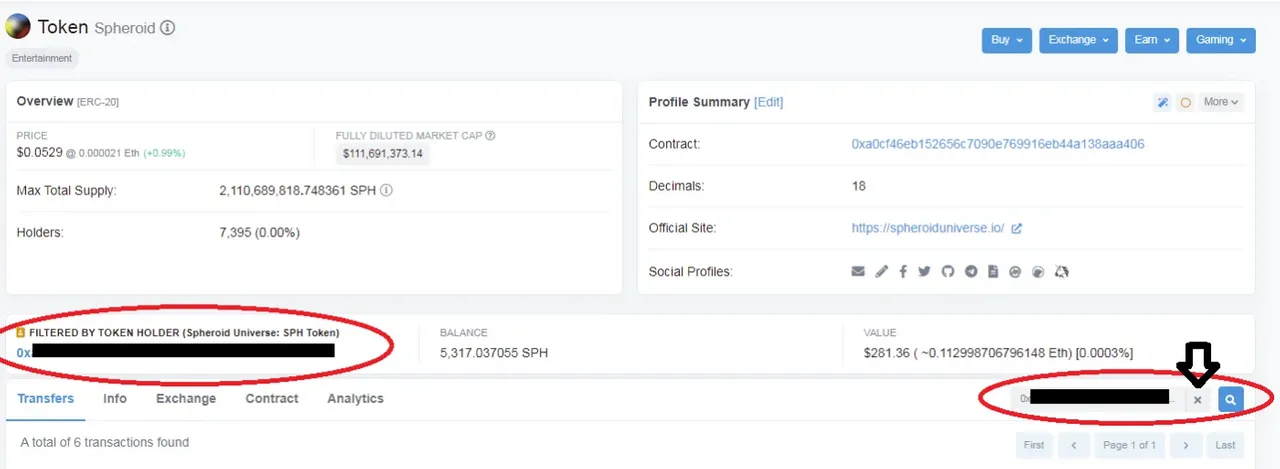Viewport: 1280px width, 469px height.
Task: Switch to the Exchange tab
Action: pyautogui.click(x=186, y=398)
